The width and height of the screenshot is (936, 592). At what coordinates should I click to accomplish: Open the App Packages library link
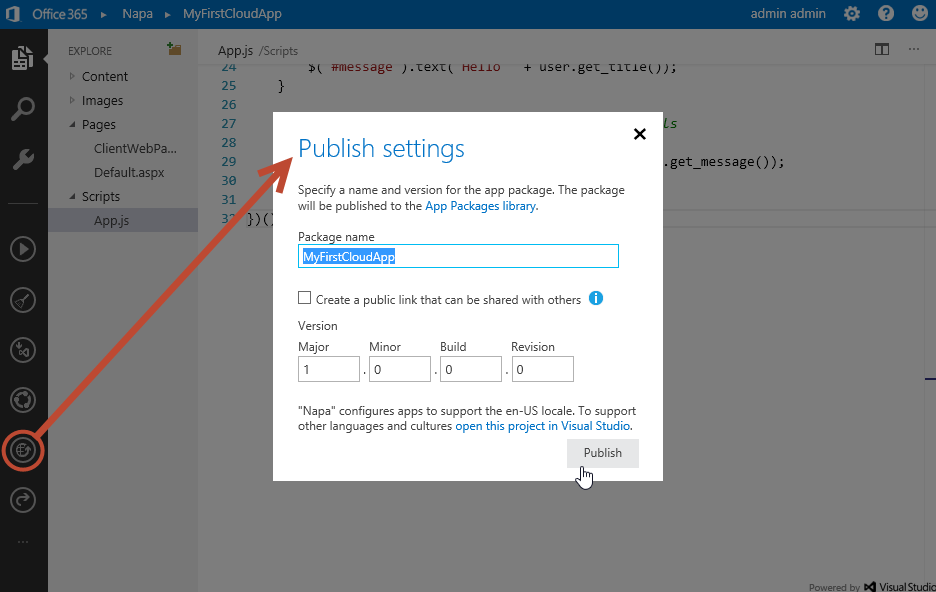pos(480,206)
